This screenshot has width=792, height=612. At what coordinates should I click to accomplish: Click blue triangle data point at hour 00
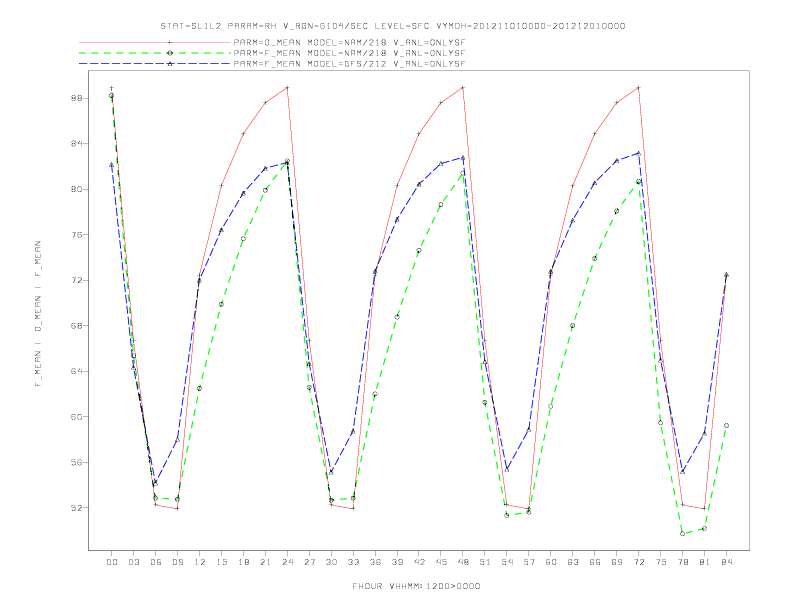[x=112, y=165]
